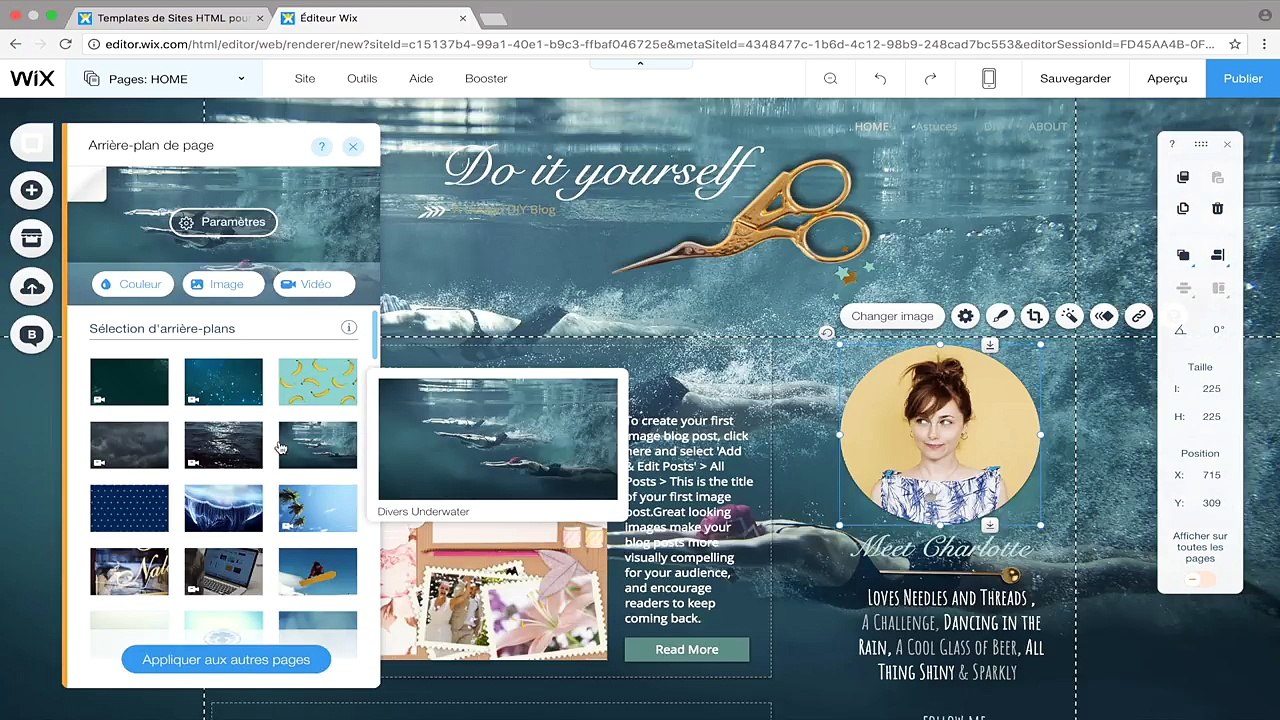Select the stormy clouds video background
The image size is (1280, 720).
pyautogui.click(x=129, y=445)
